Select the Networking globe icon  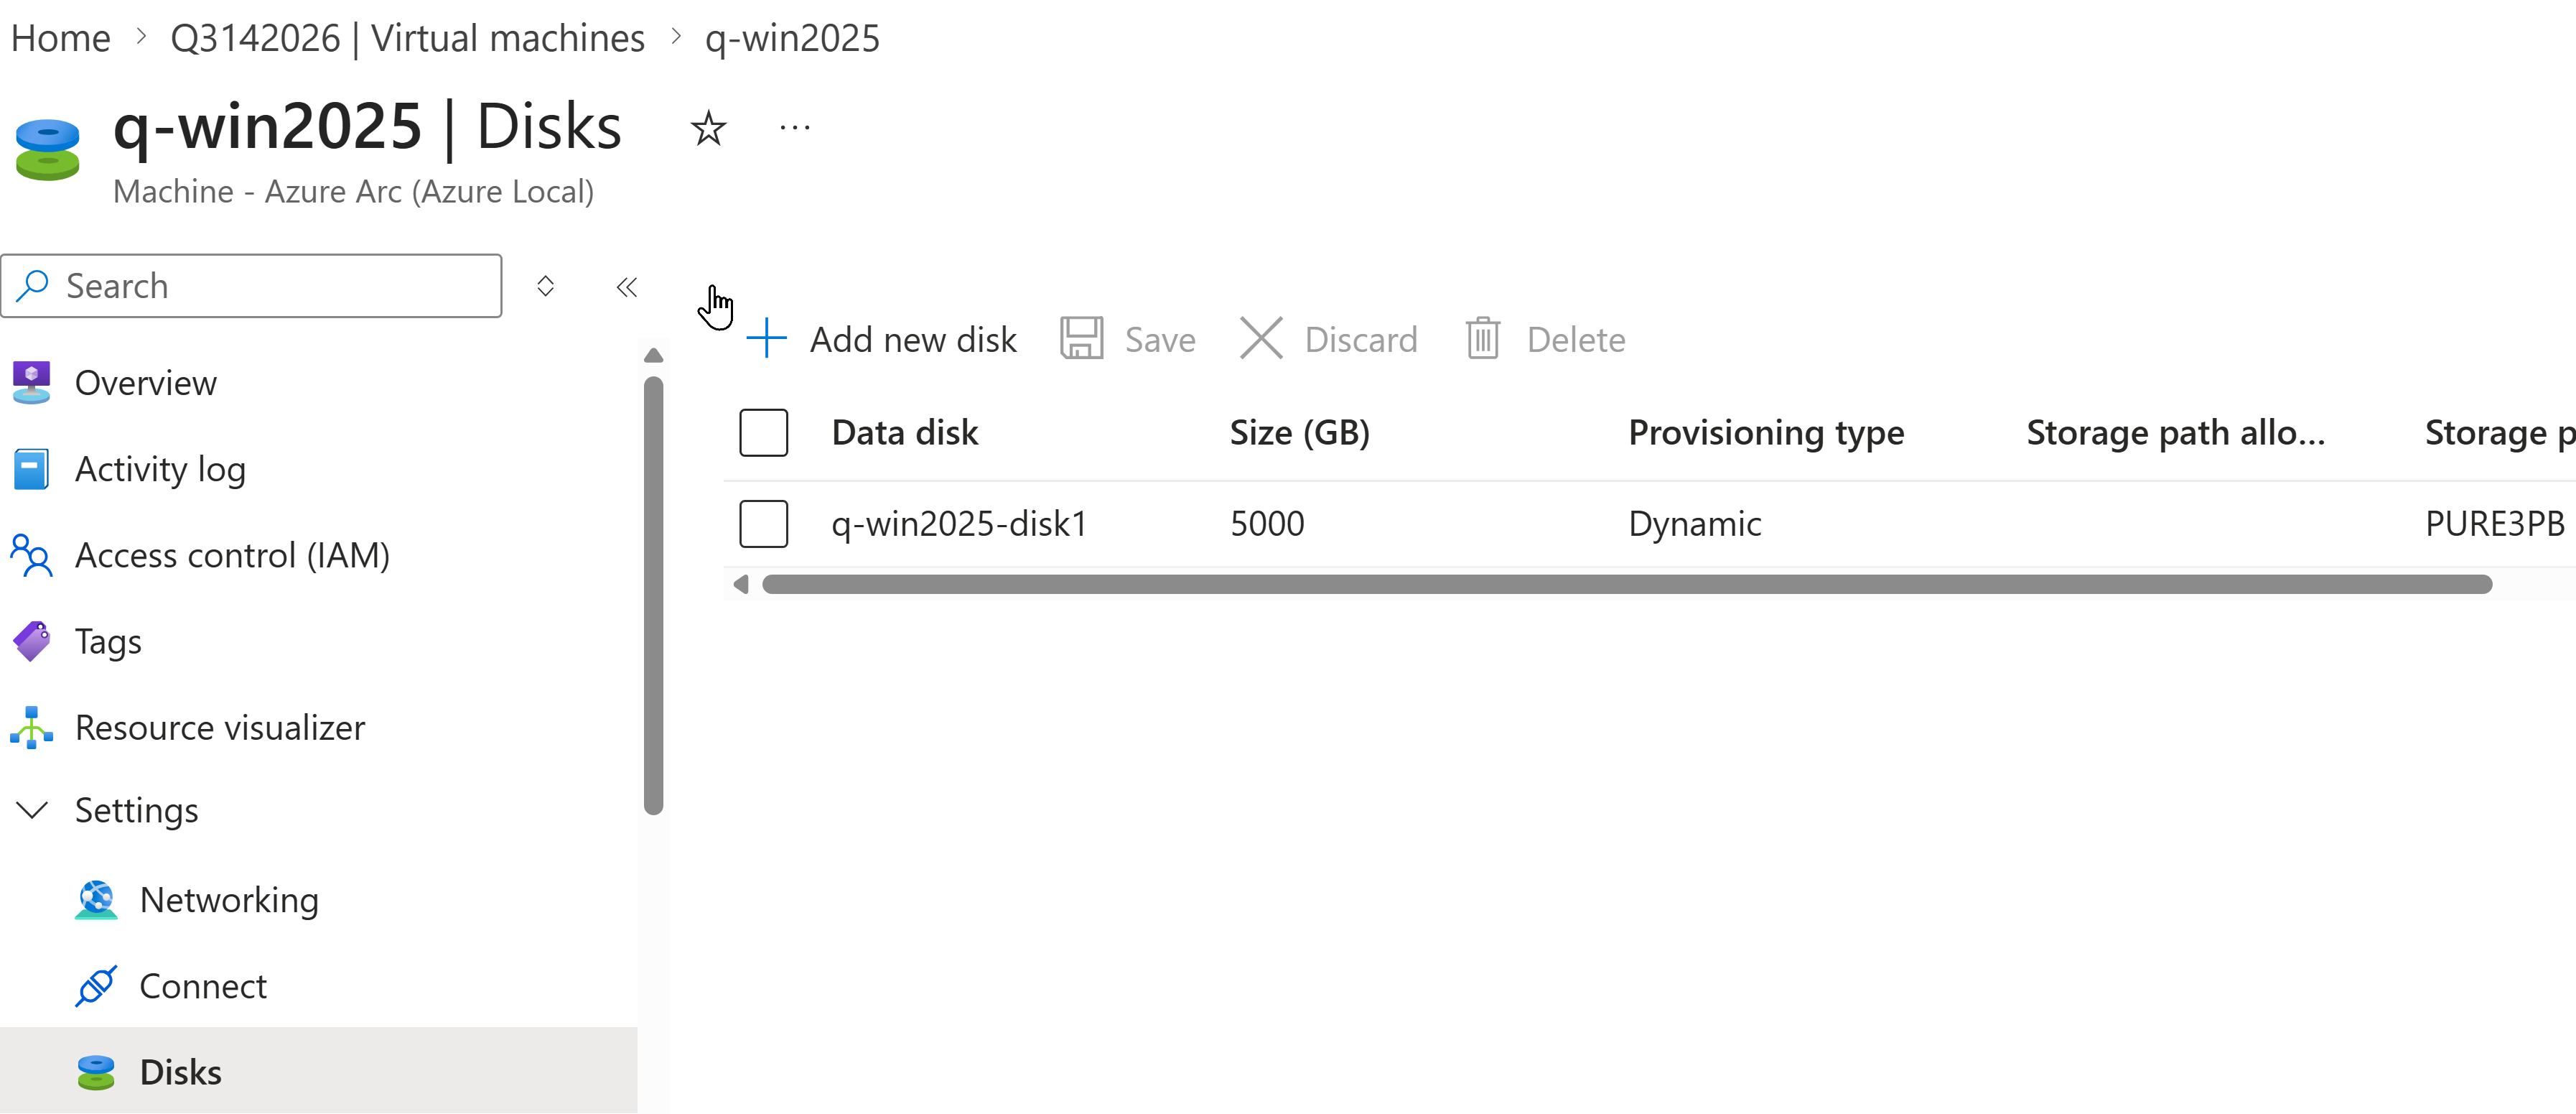[x=96, y=899]
